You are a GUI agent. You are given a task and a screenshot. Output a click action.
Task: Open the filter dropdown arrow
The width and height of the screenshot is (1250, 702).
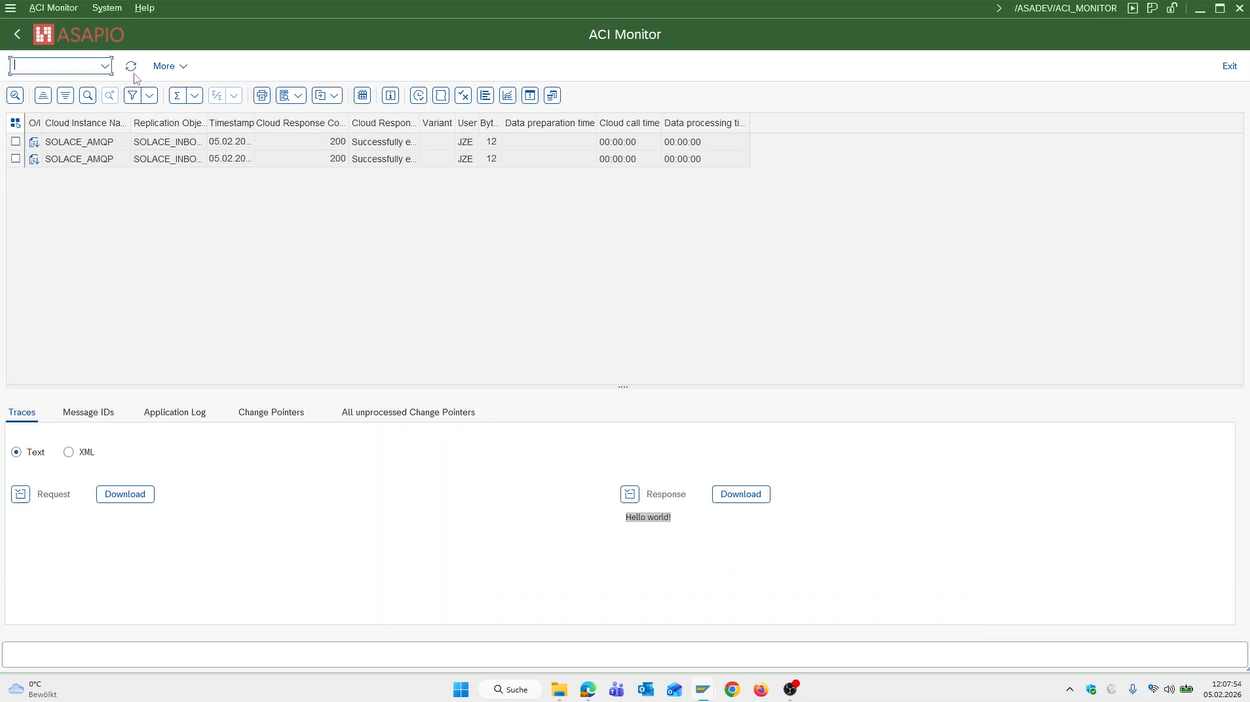pos(150,95)
